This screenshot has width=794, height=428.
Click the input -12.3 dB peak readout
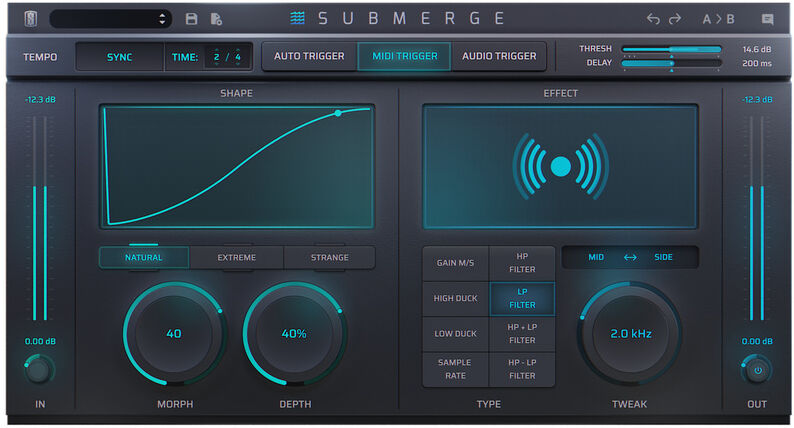(41, 100)
